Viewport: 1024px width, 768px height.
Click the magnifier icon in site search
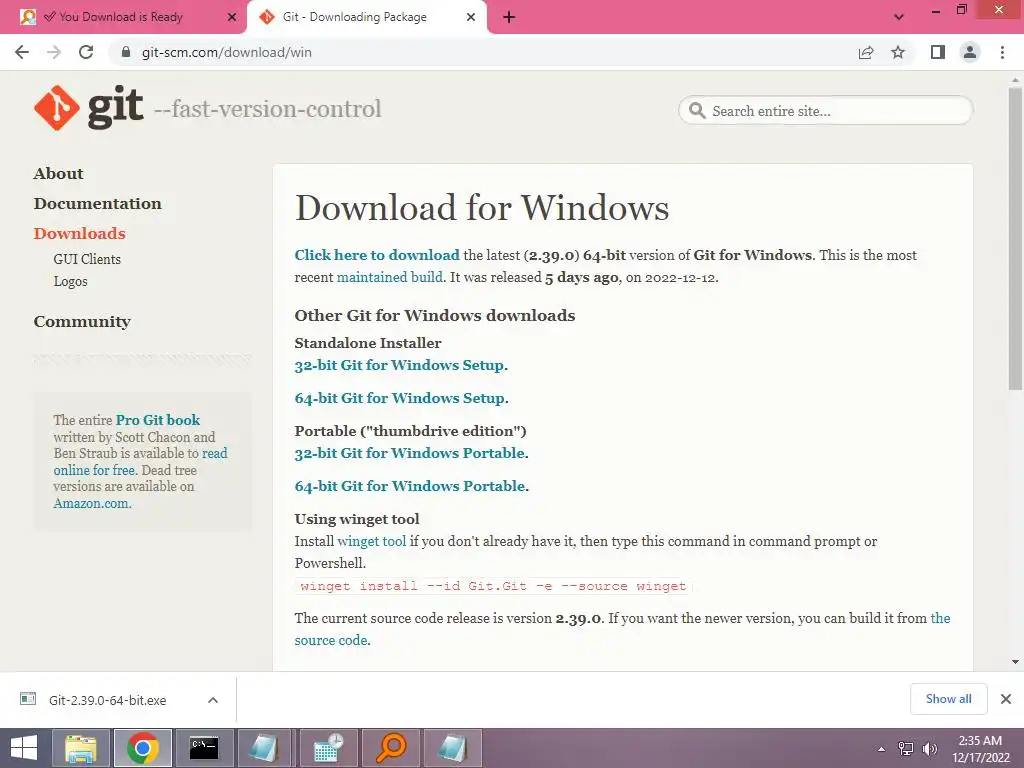point(697,110)
